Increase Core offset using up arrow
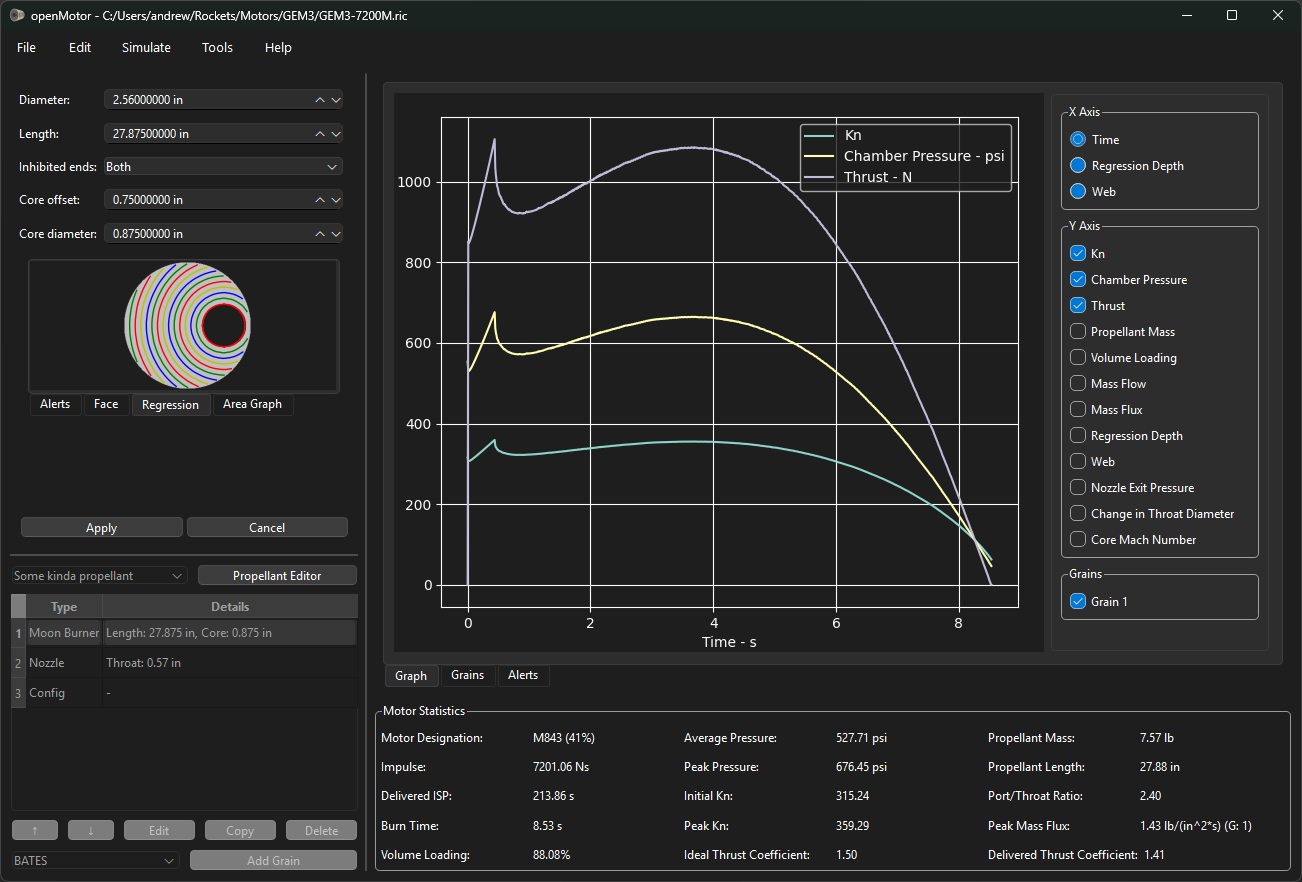This screenshot has width=1302, height=882. tap(320, 200)
